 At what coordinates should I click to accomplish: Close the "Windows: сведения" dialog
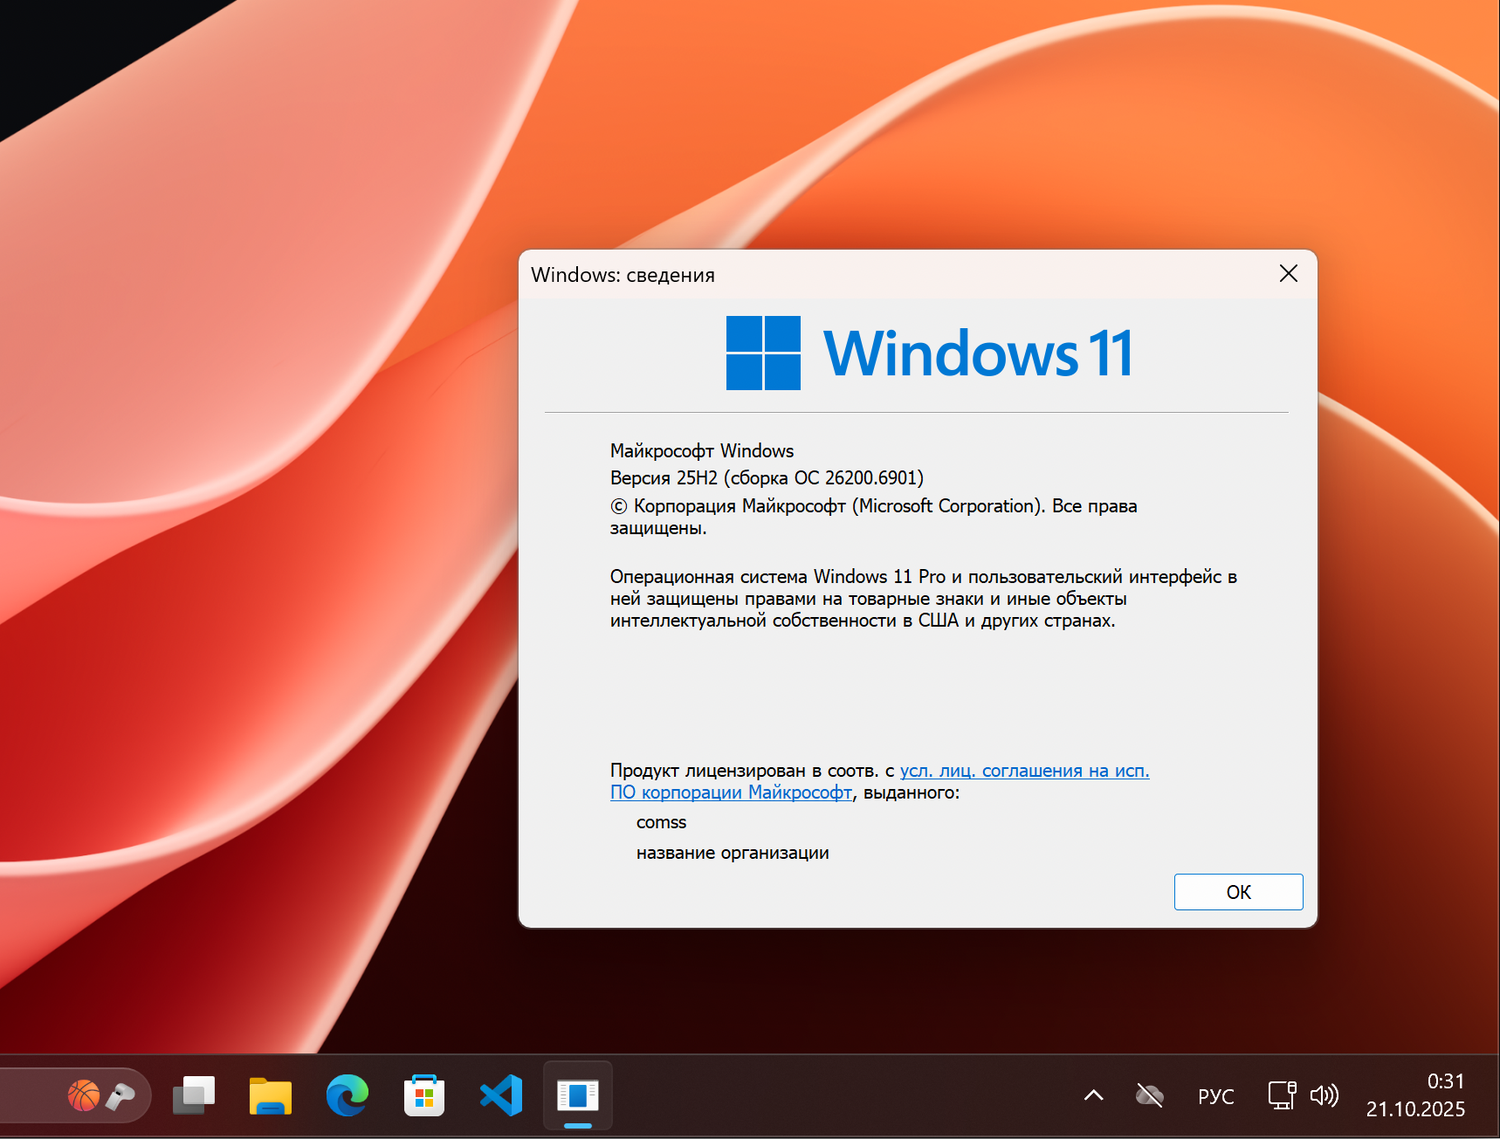1288,273
